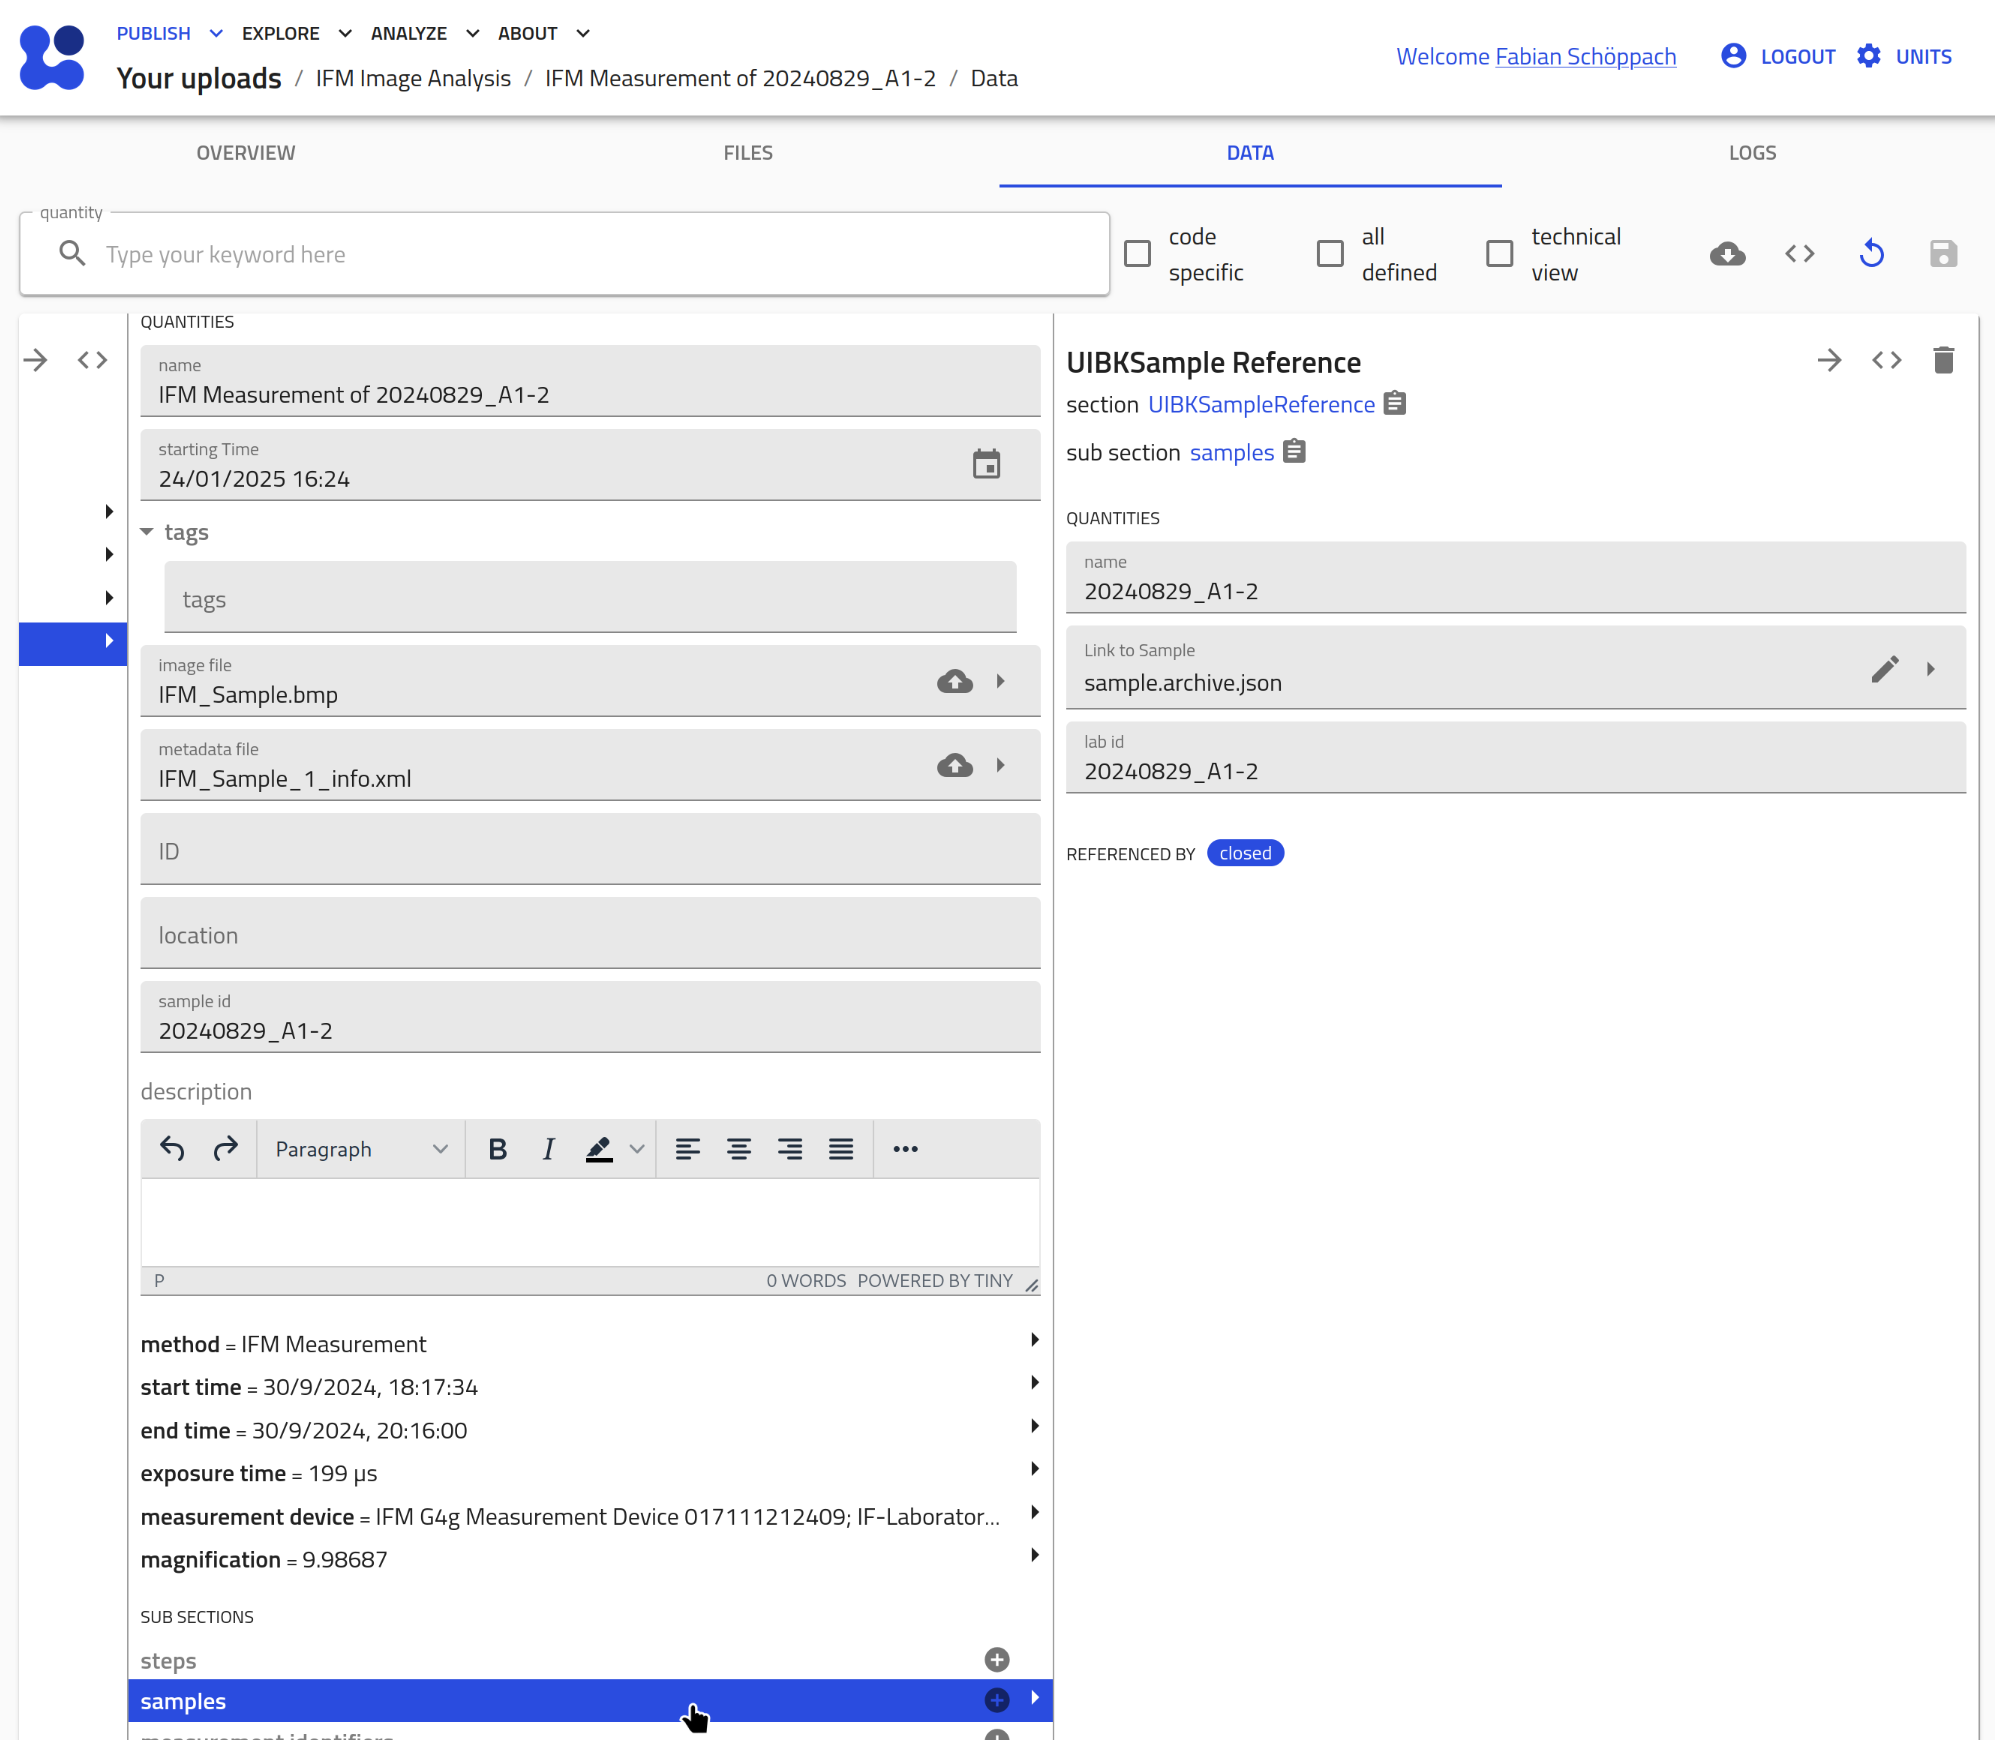Screen dimensions: 1995x1740
Task: Click the reload/undo changes icon
Action: click(x=1871, y=254)
